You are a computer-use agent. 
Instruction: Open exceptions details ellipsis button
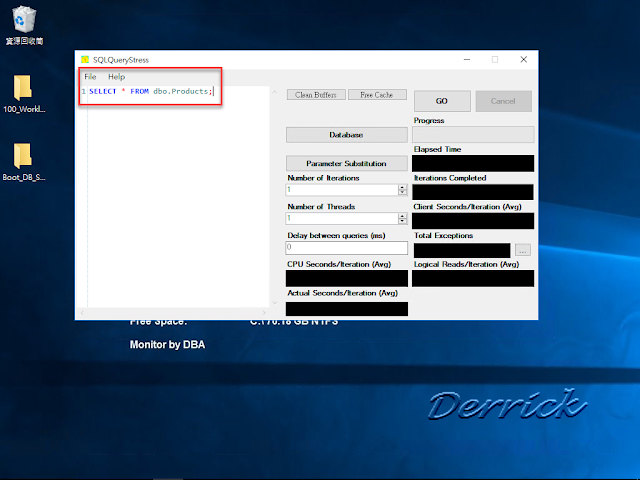pyautogui.click(x=523, y=250)
